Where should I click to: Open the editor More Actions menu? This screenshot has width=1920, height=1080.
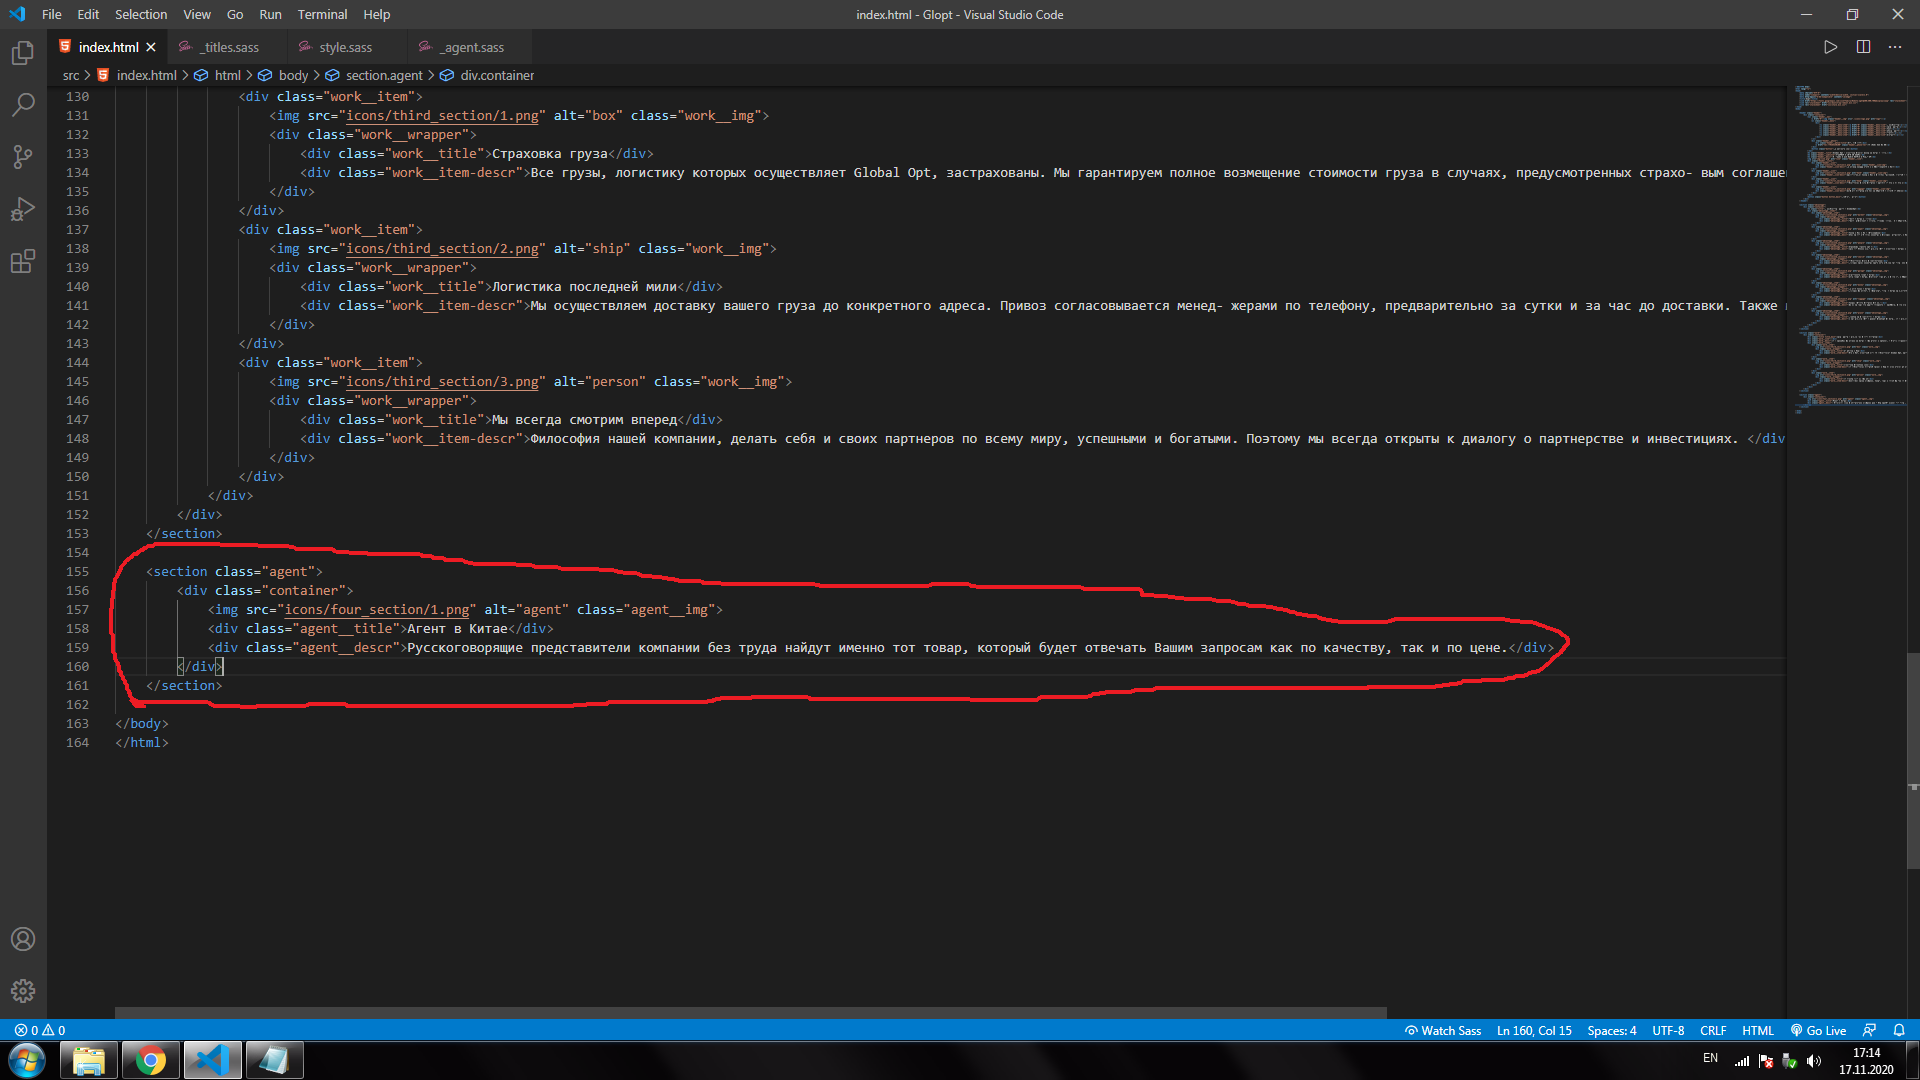click(1895, 47)
